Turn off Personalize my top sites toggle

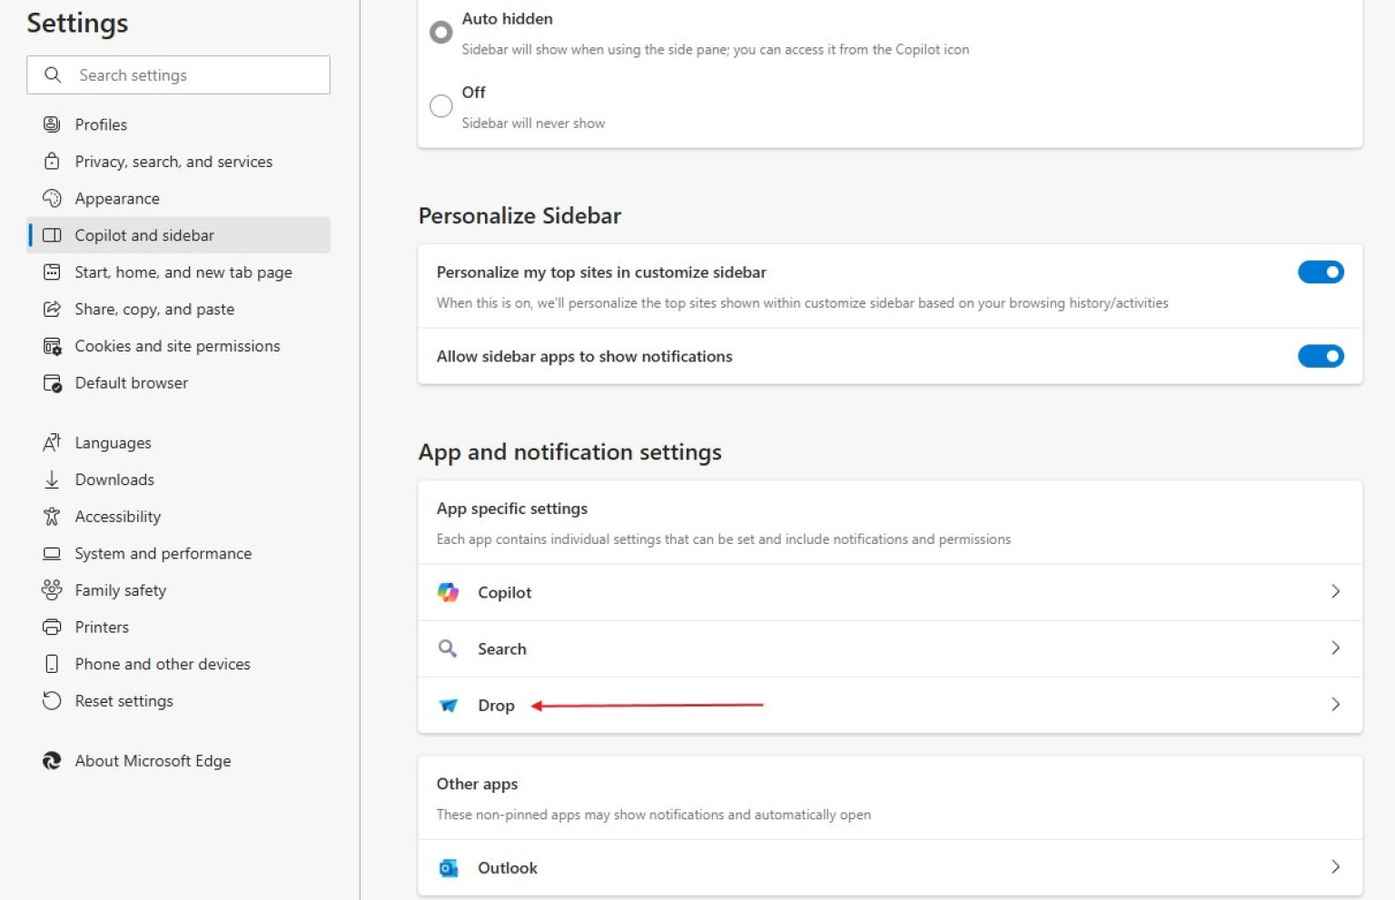(x=1320, y=272)
